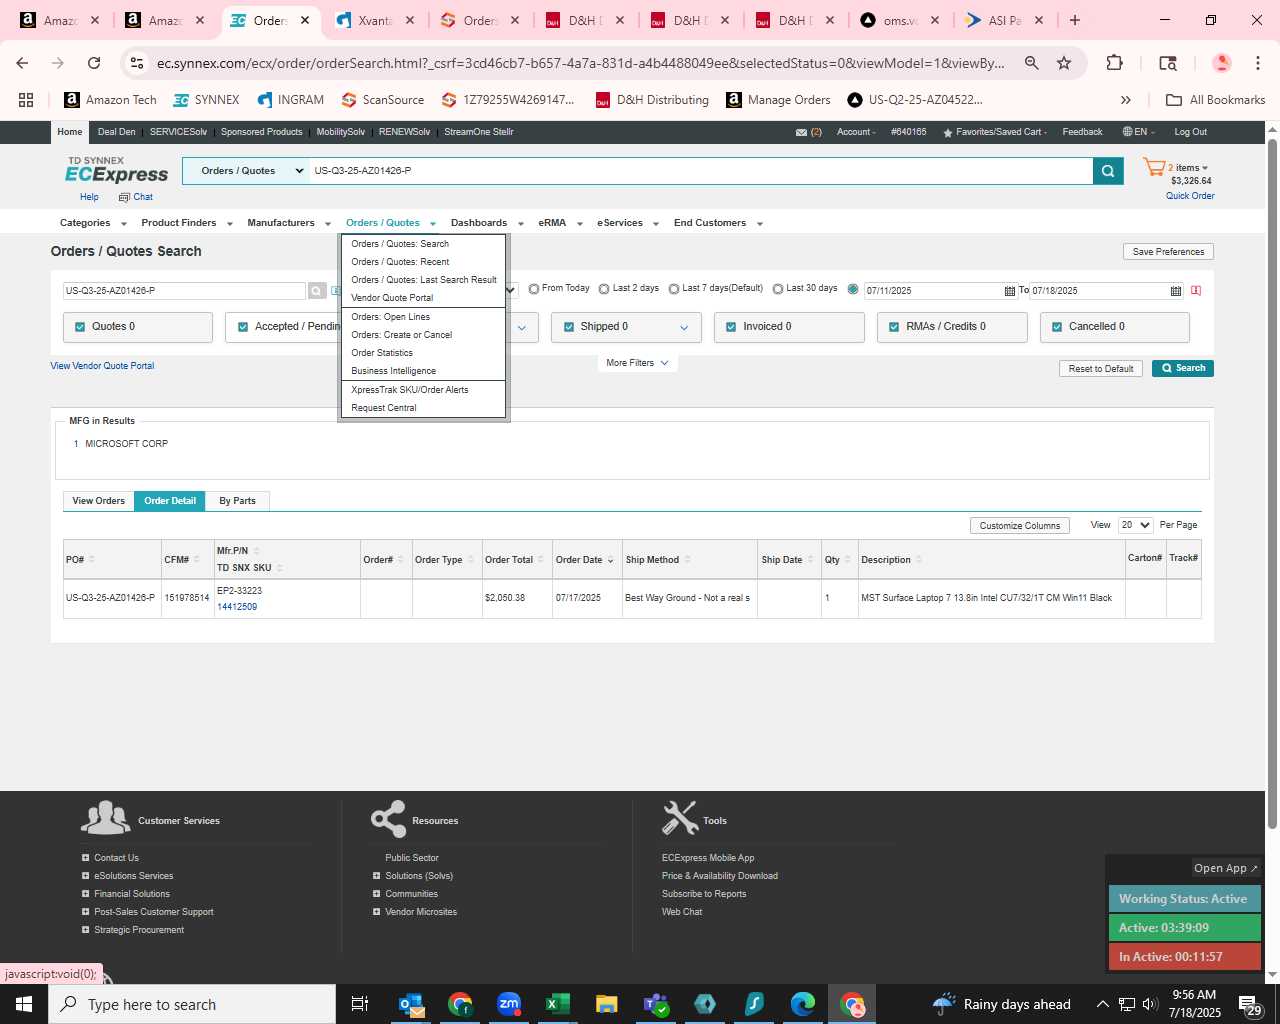Expand the Manufacturers menu

(x=289, y=223)
